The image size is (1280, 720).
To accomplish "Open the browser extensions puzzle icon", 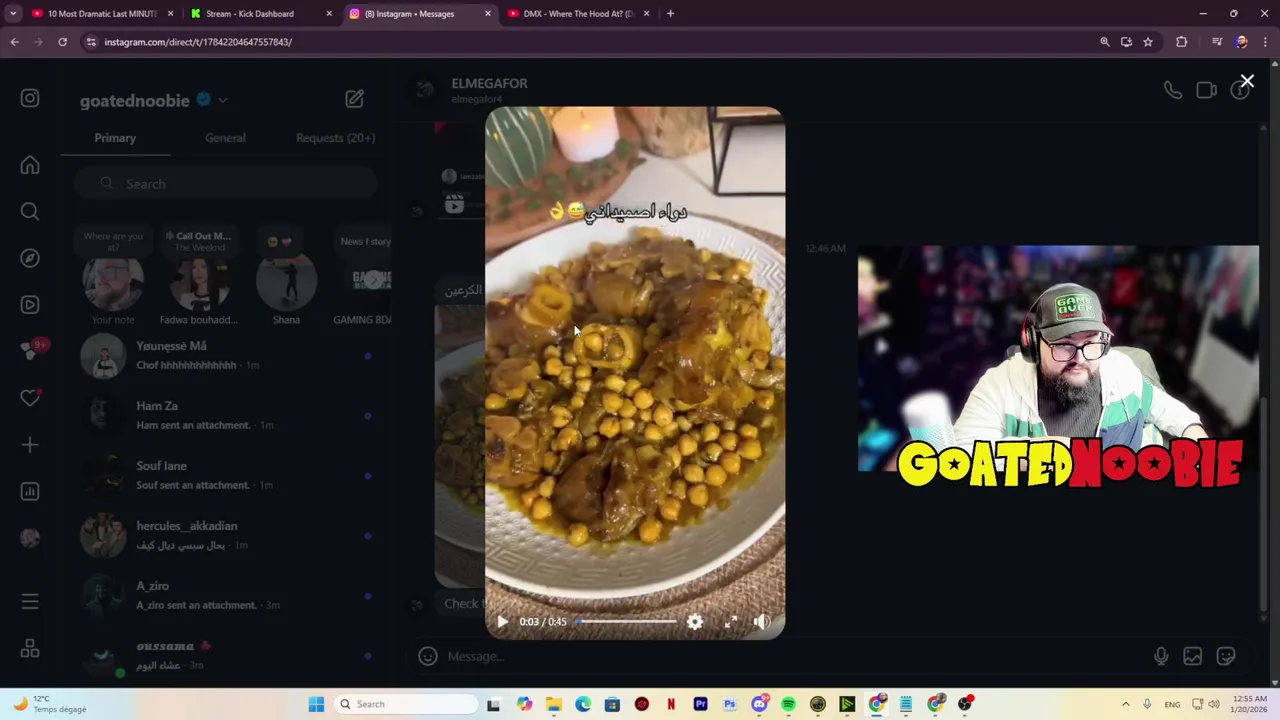I will point(1182,42).
